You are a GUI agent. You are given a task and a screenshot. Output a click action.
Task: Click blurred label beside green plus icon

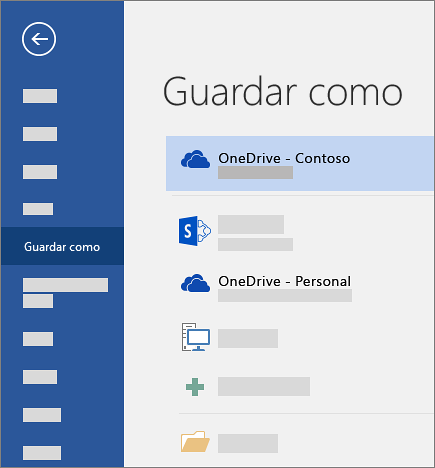(x=264, y=387)
